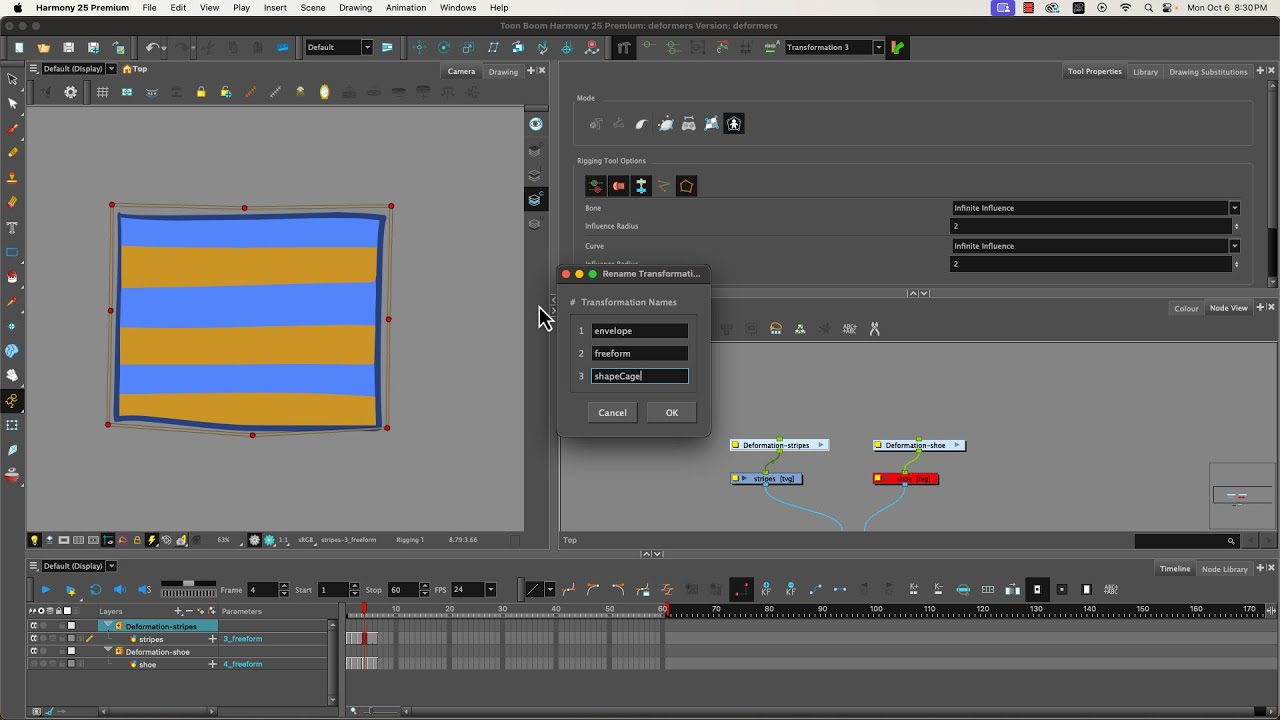This screenshot has height=720, width=1280.
Task: Toggle the grid icon in Camera view toolbar
Action: click(102, 92)
